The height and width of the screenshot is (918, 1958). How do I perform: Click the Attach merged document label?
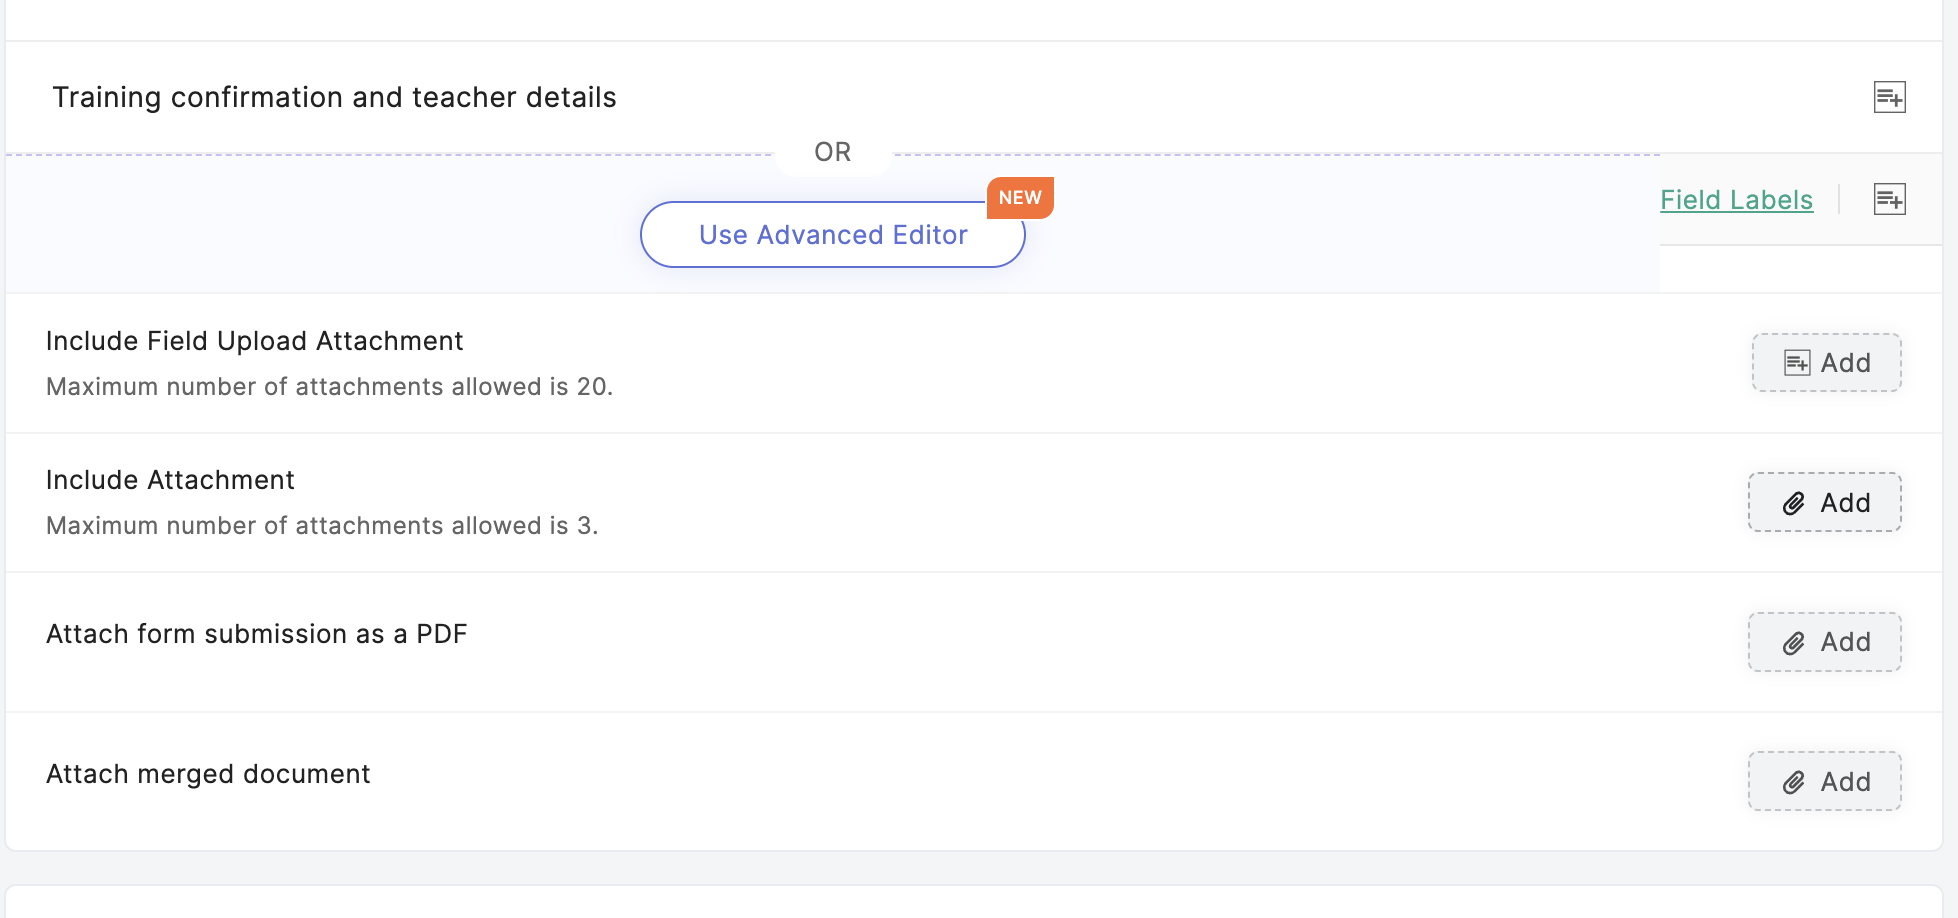pyautogui.click(x=208, y=774)
